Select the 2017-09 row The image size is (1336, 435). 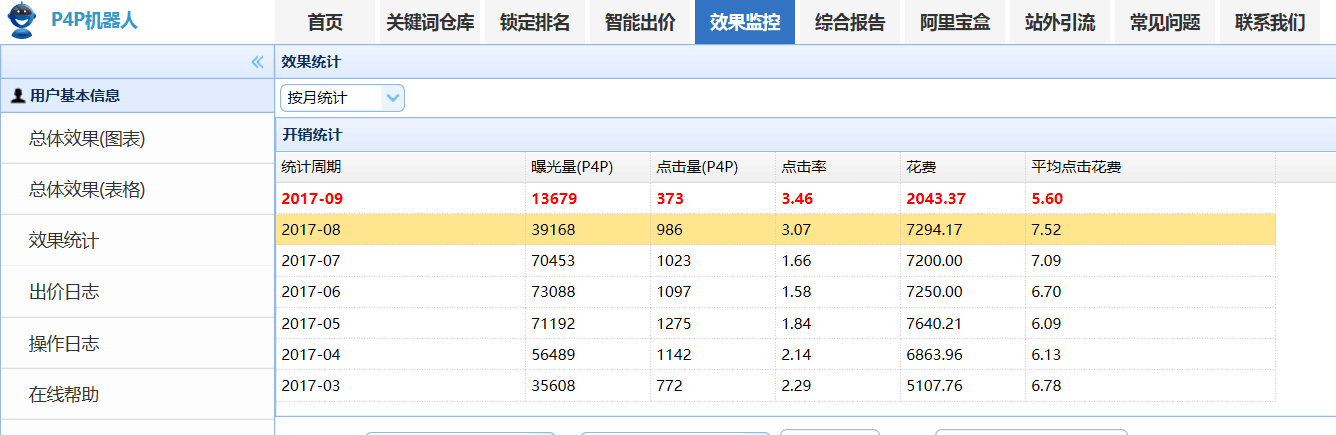point(775,198)
